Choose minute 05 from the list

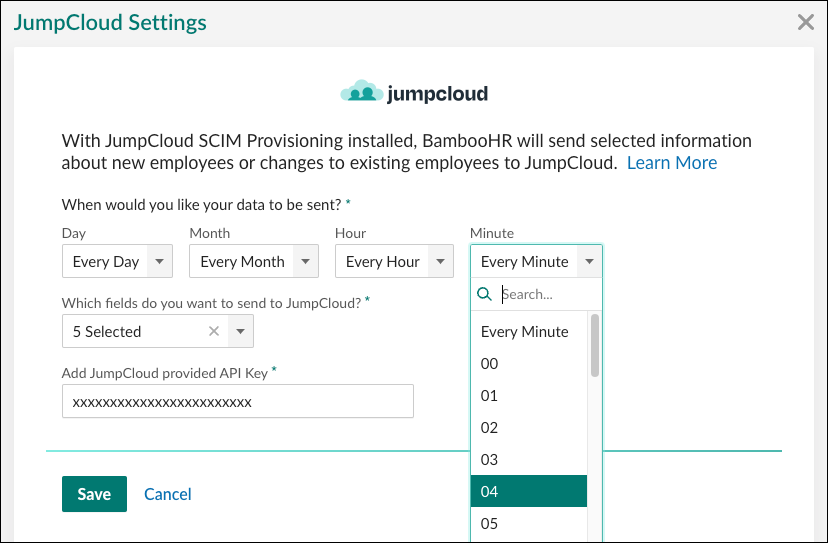tap(490, 524)
